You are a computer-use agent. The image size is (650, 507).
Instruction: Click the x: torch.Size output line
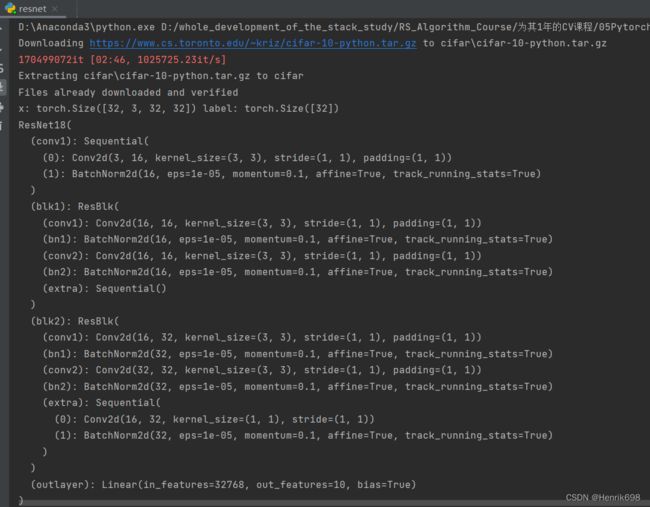pyautogui.click(x=178, y=109)
